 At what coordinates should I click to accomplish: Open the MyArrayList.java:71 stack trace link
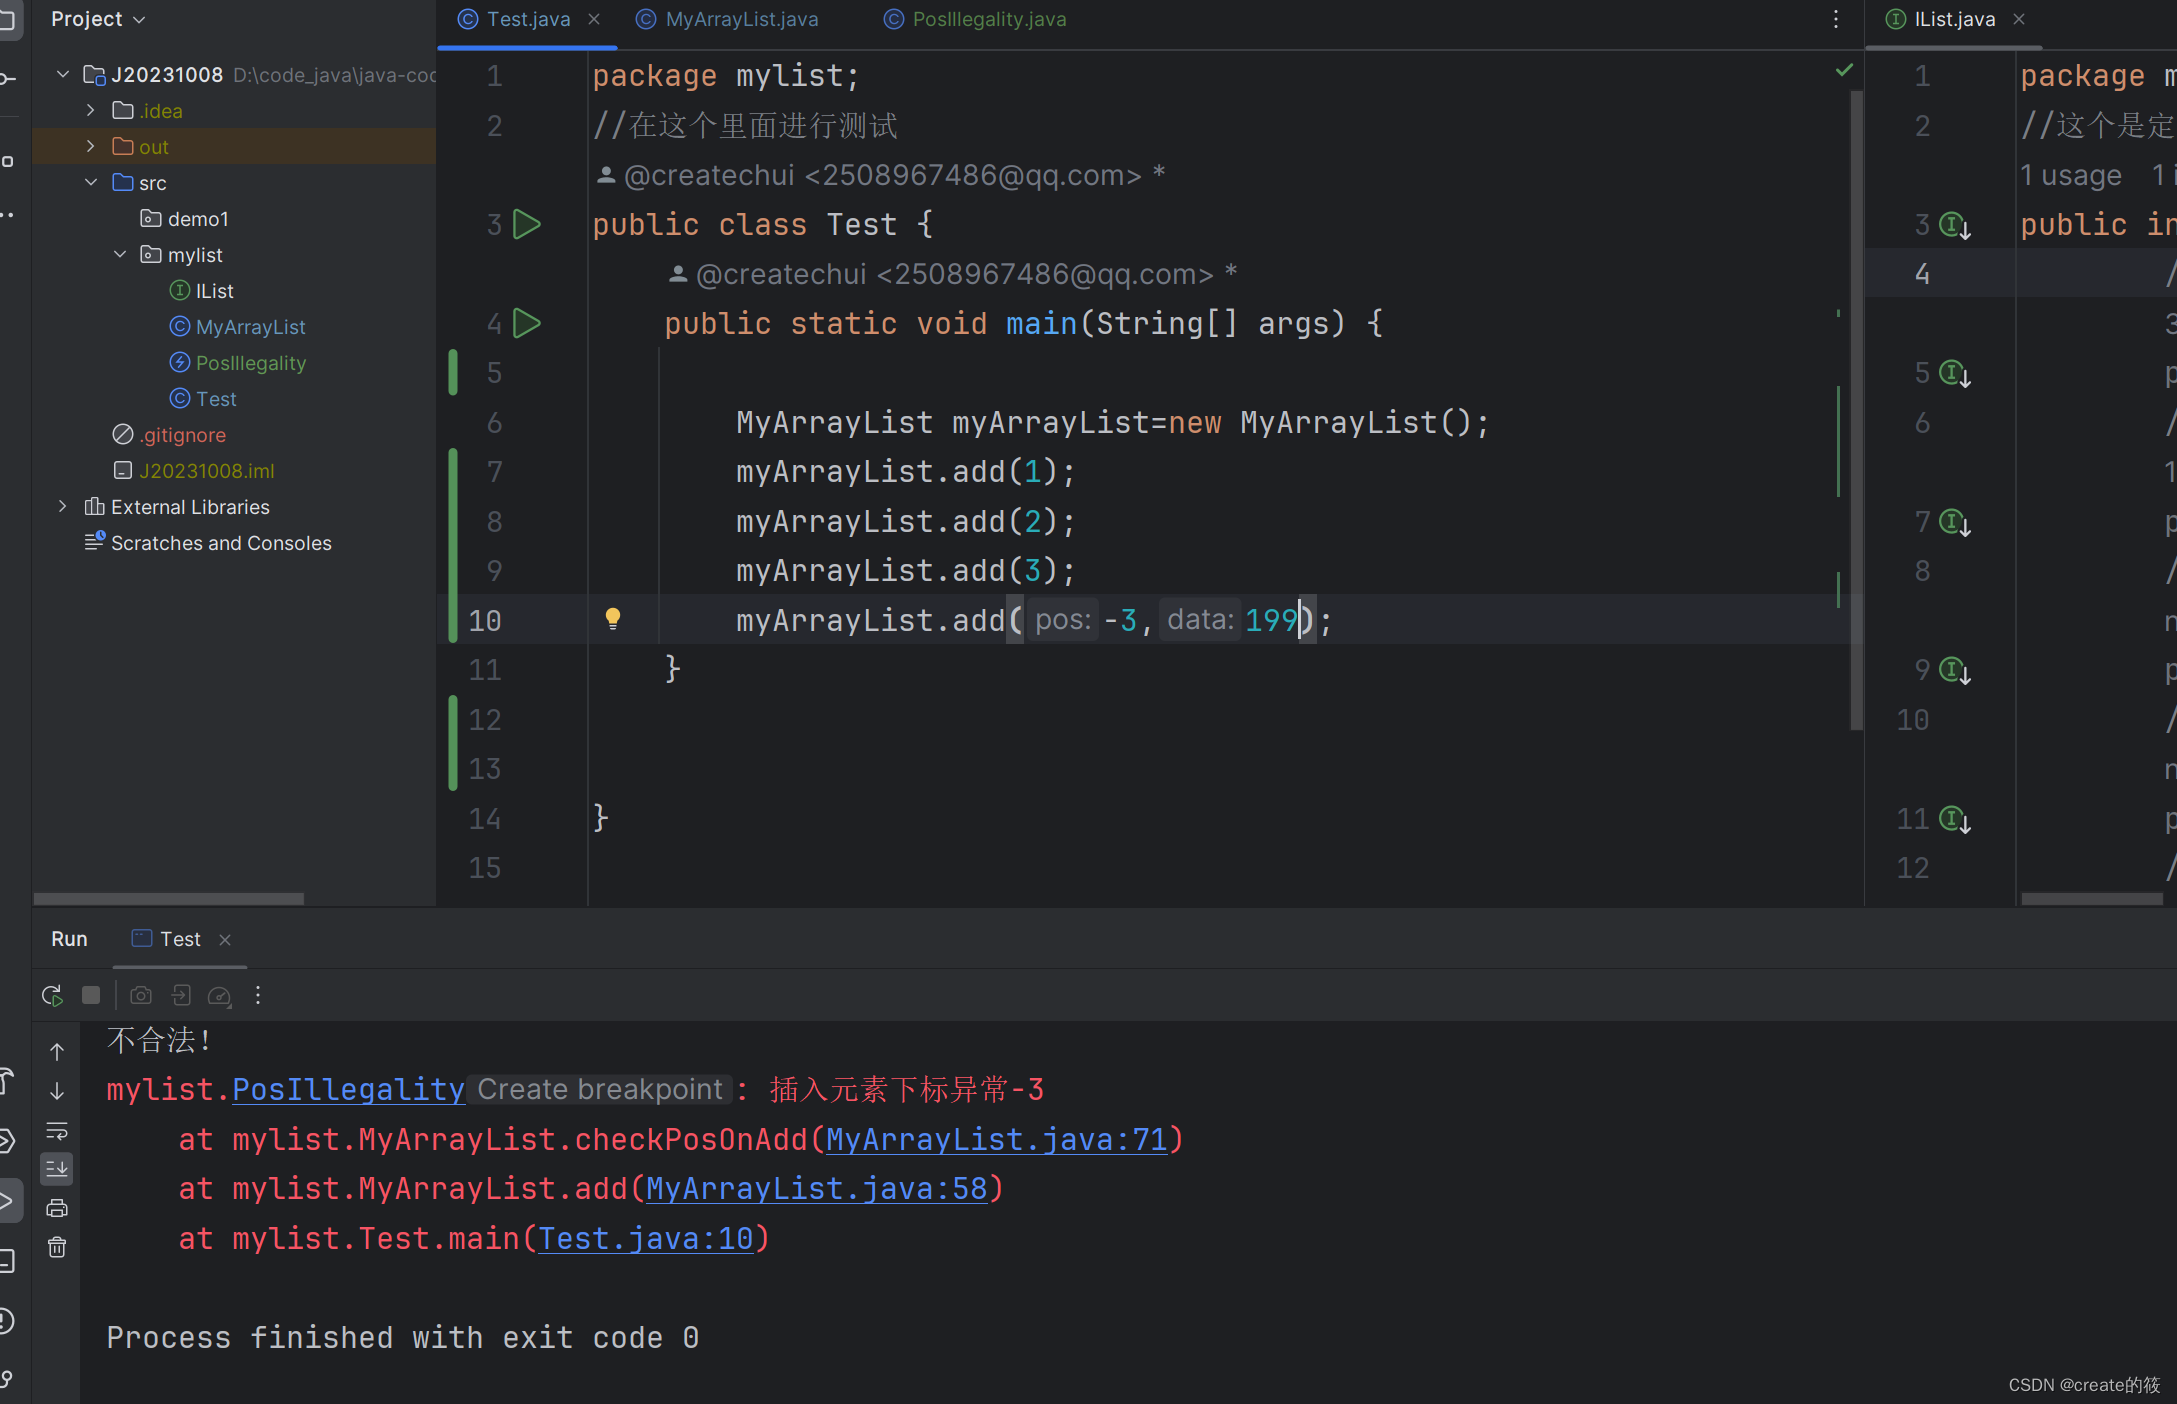pos(996,1140)
